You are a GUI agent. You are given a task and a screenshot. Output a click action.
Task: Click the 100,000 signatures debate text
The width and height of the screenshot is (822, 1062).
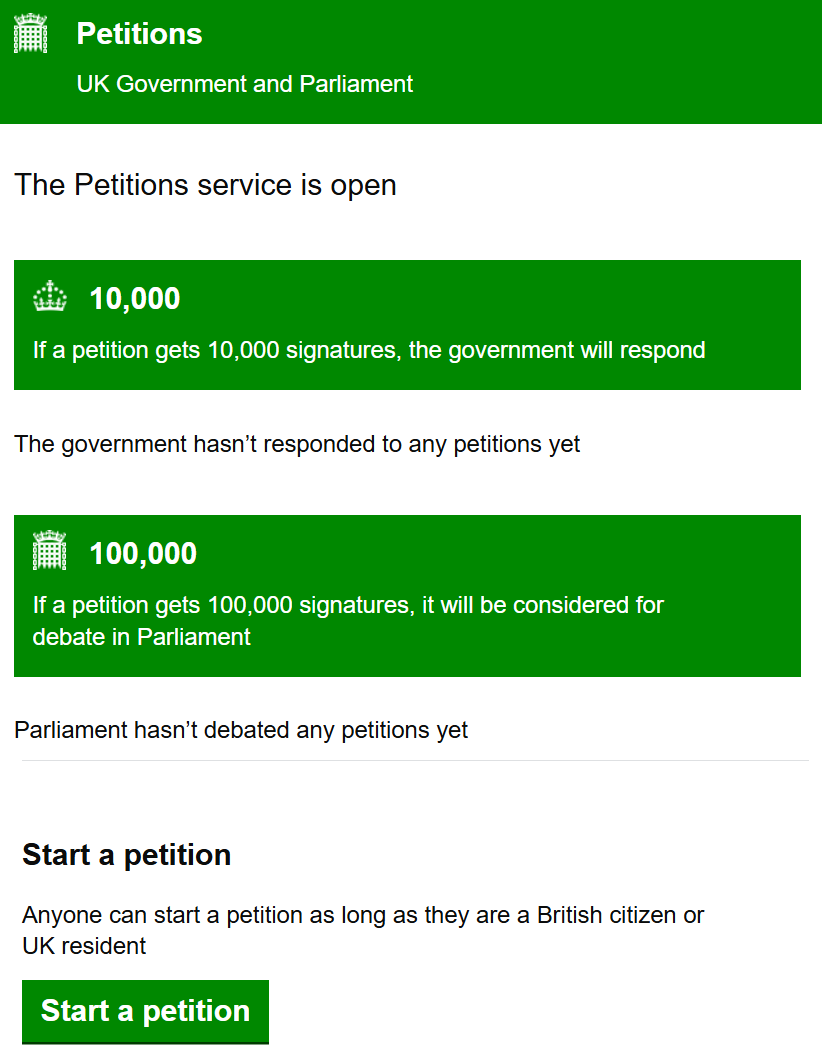(348, 605)
